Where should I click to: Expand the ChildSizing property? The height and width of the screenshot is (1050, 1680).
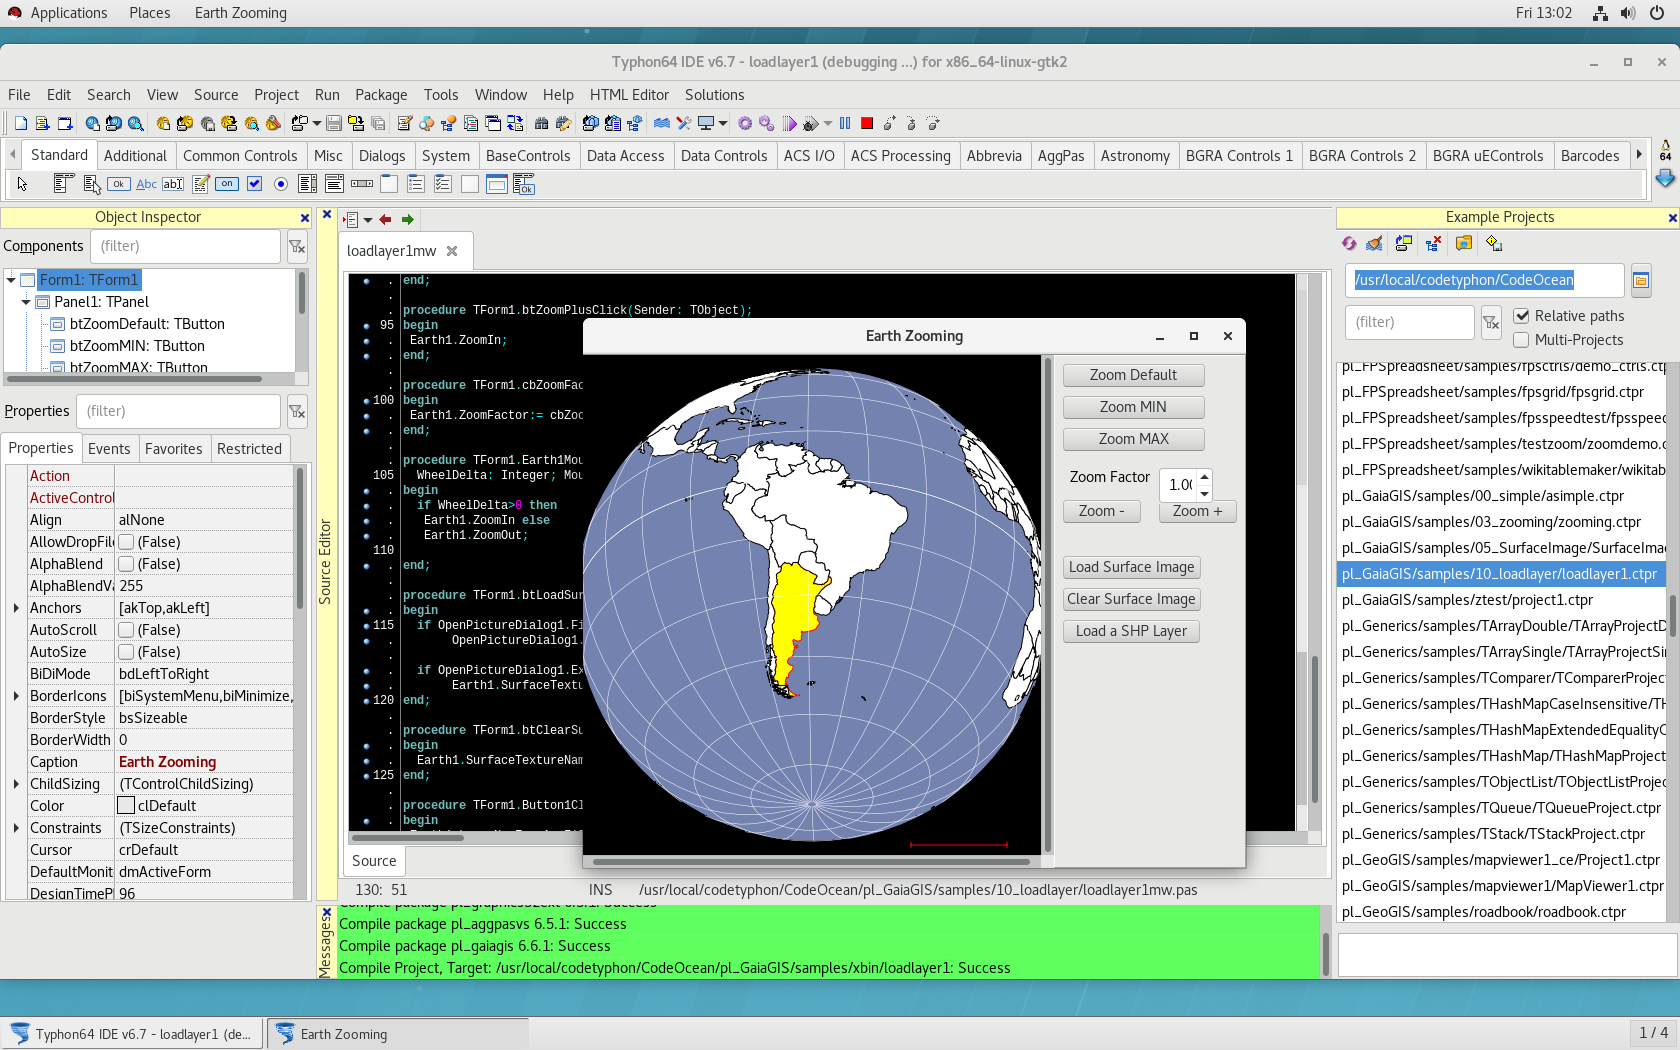pos(16,784)
